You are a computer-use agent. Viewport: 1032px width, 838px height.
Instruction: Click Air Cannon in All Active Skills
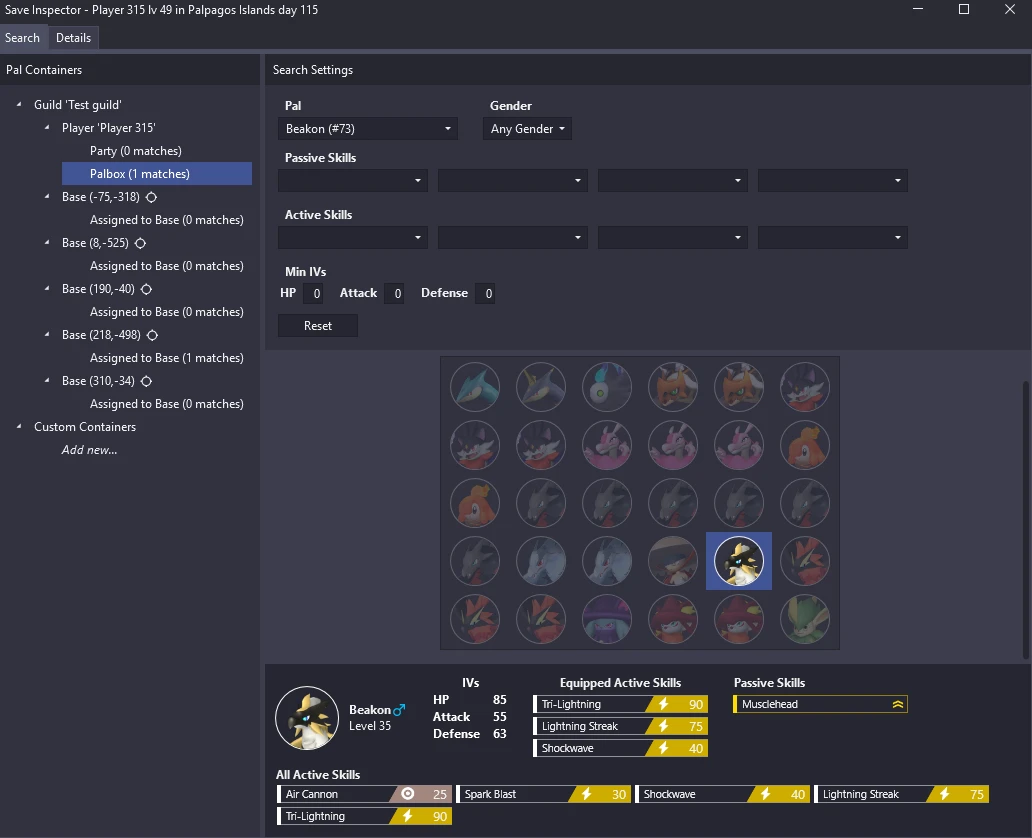point(365,794)
